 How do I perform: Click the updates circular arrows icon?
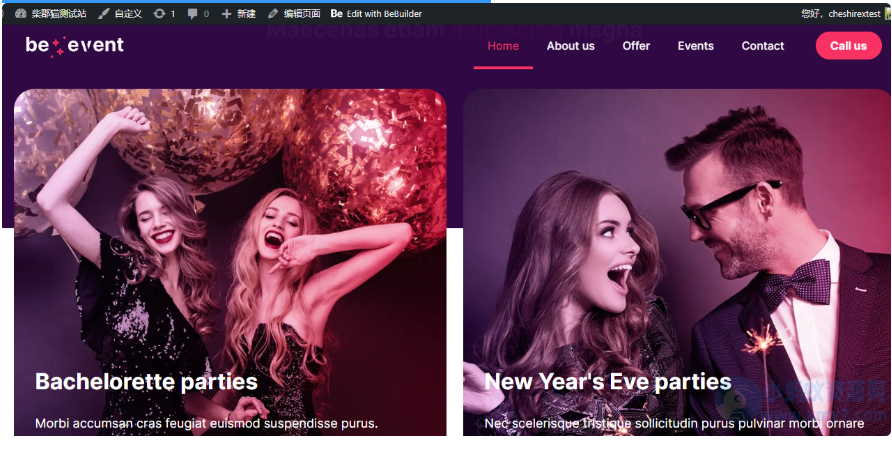tap(159, 14)
